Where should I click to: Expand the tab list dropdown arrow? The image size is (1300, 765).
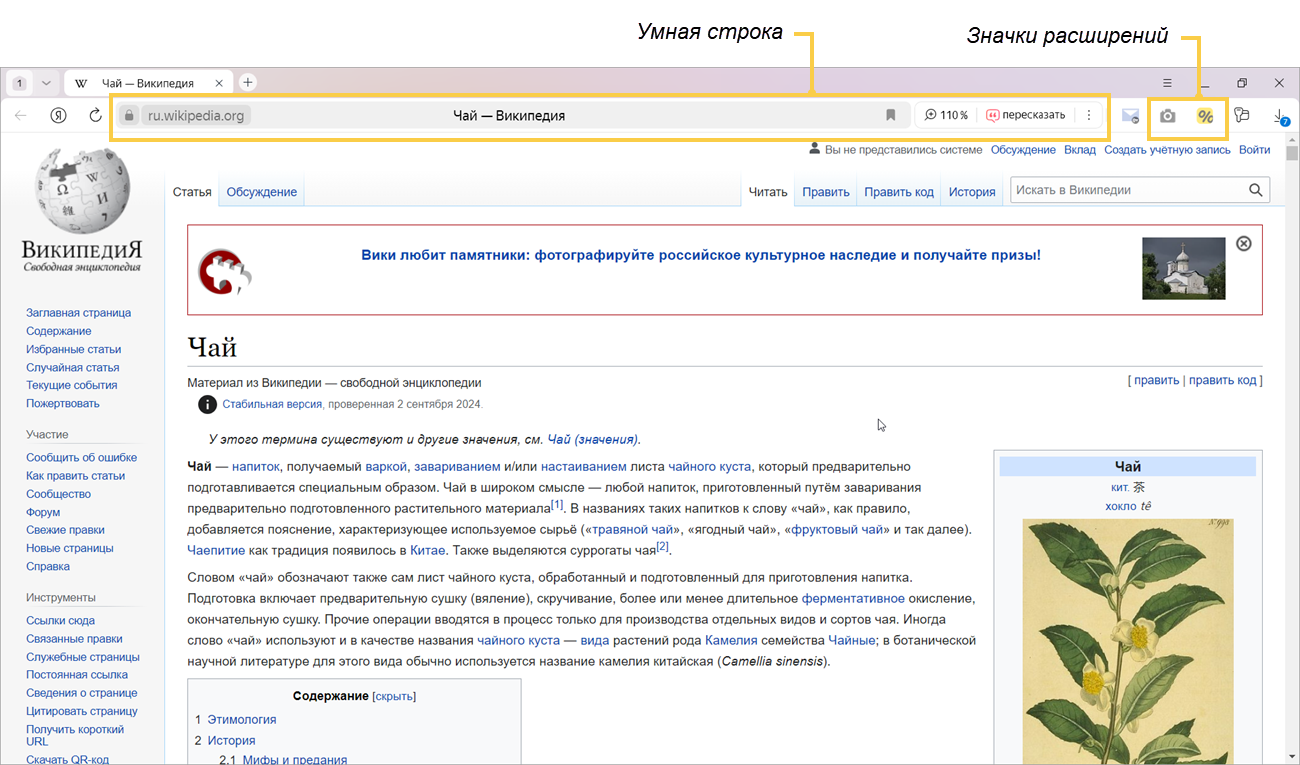tap(46, 83)
